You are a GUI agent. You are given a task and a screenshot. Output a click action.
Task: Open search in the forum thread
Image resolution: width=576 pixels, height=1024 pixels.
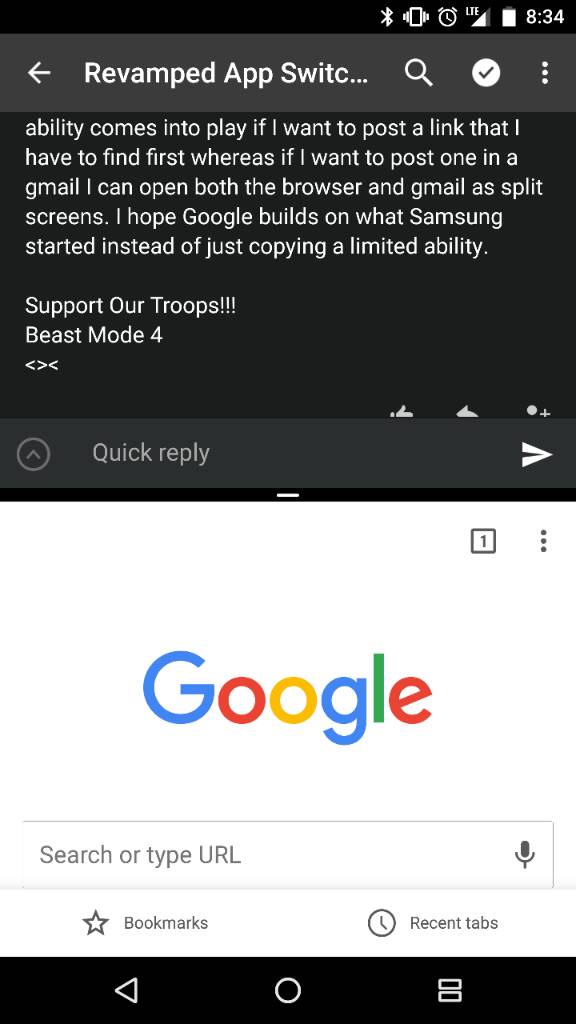click(418, 73)
